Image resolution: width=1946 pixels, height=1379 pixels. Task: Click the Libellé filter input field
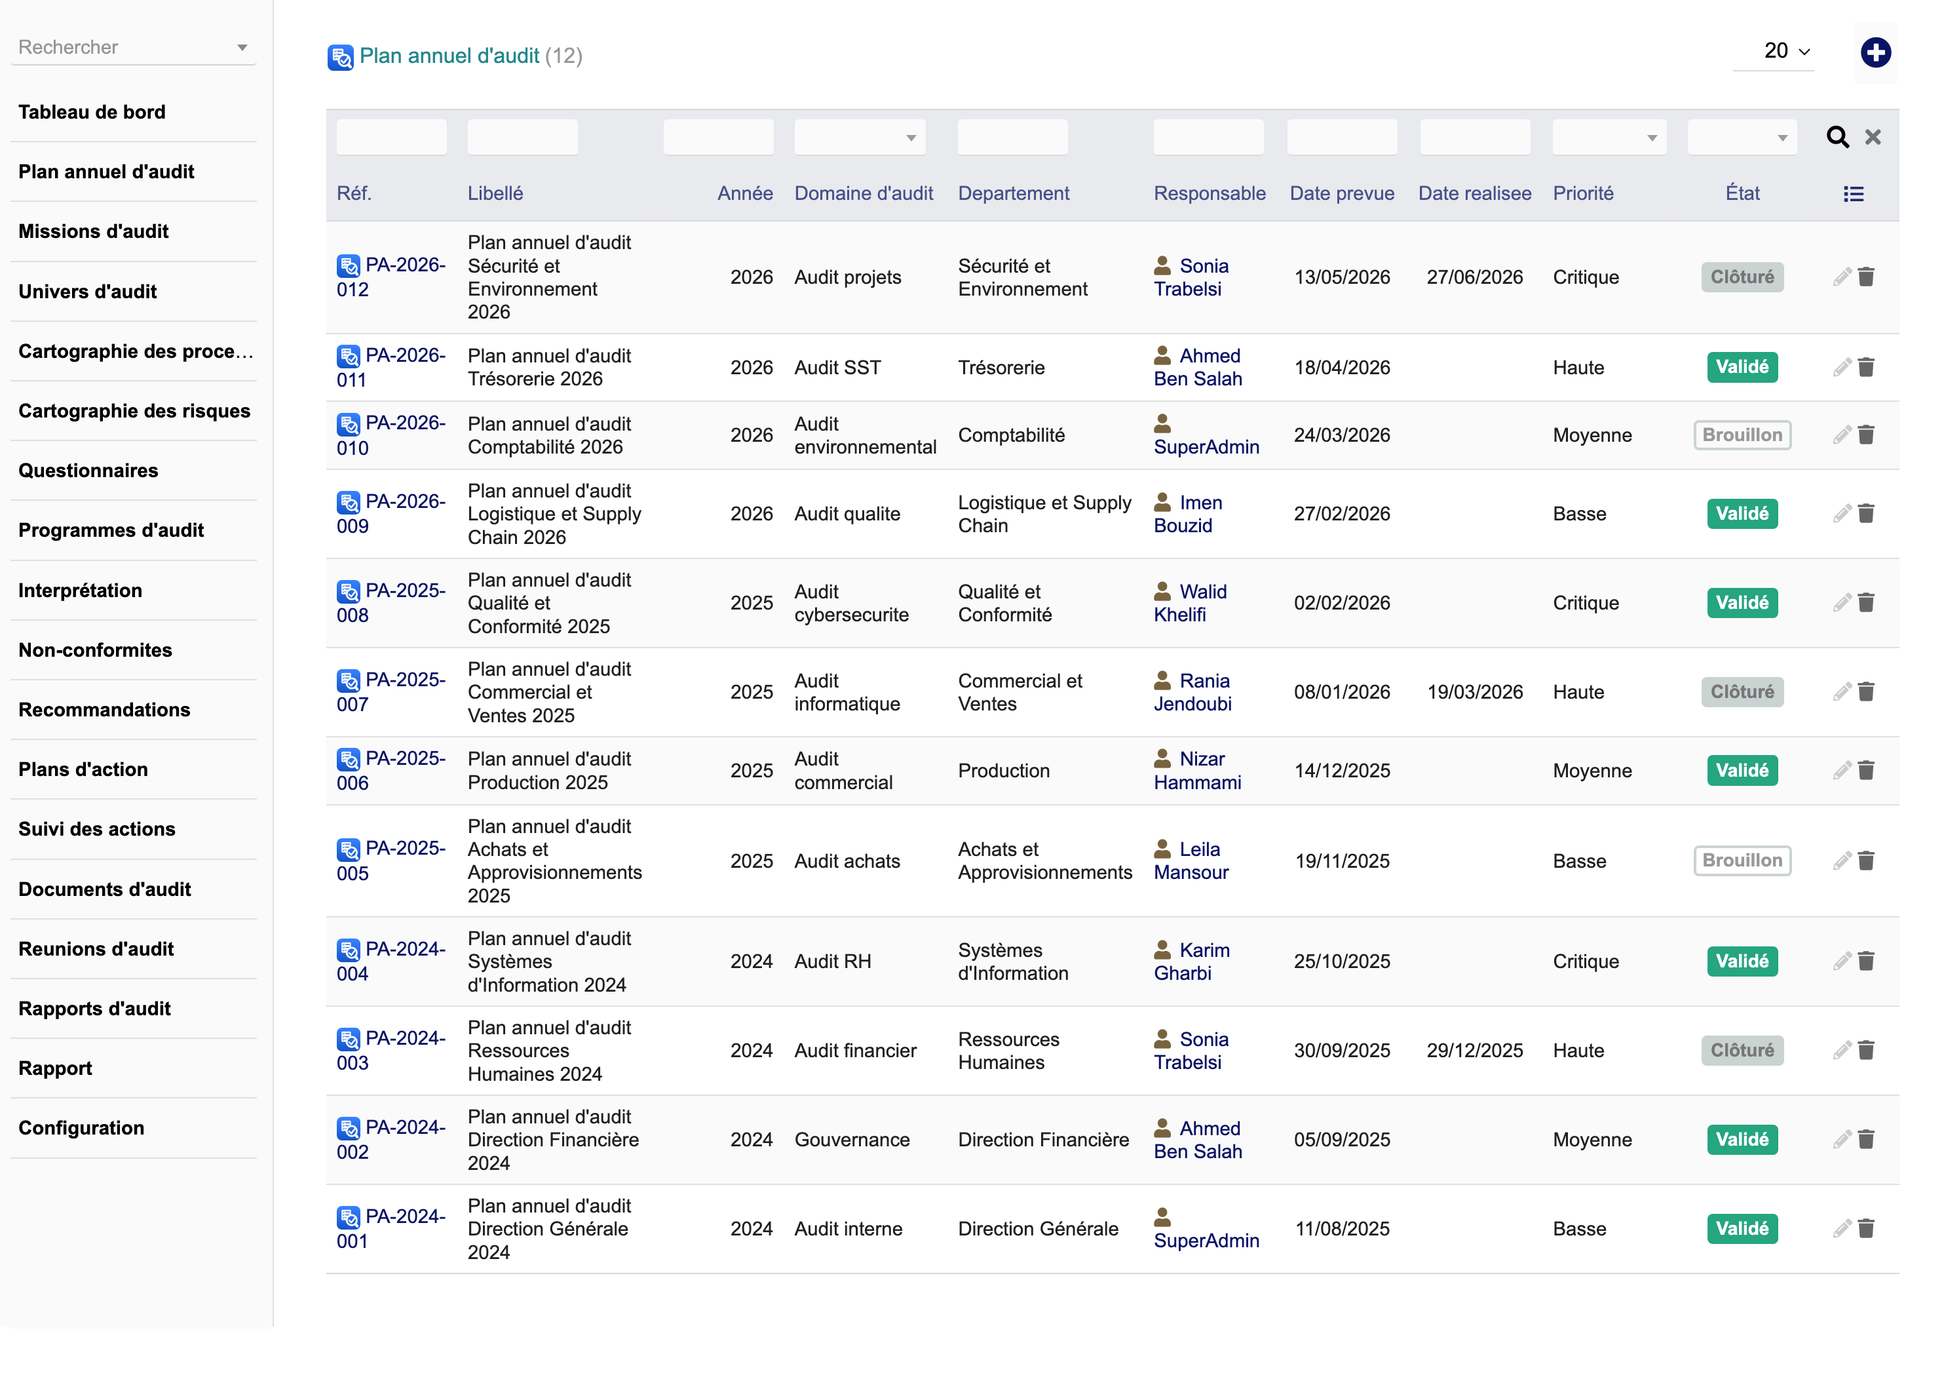coord(522,137)
